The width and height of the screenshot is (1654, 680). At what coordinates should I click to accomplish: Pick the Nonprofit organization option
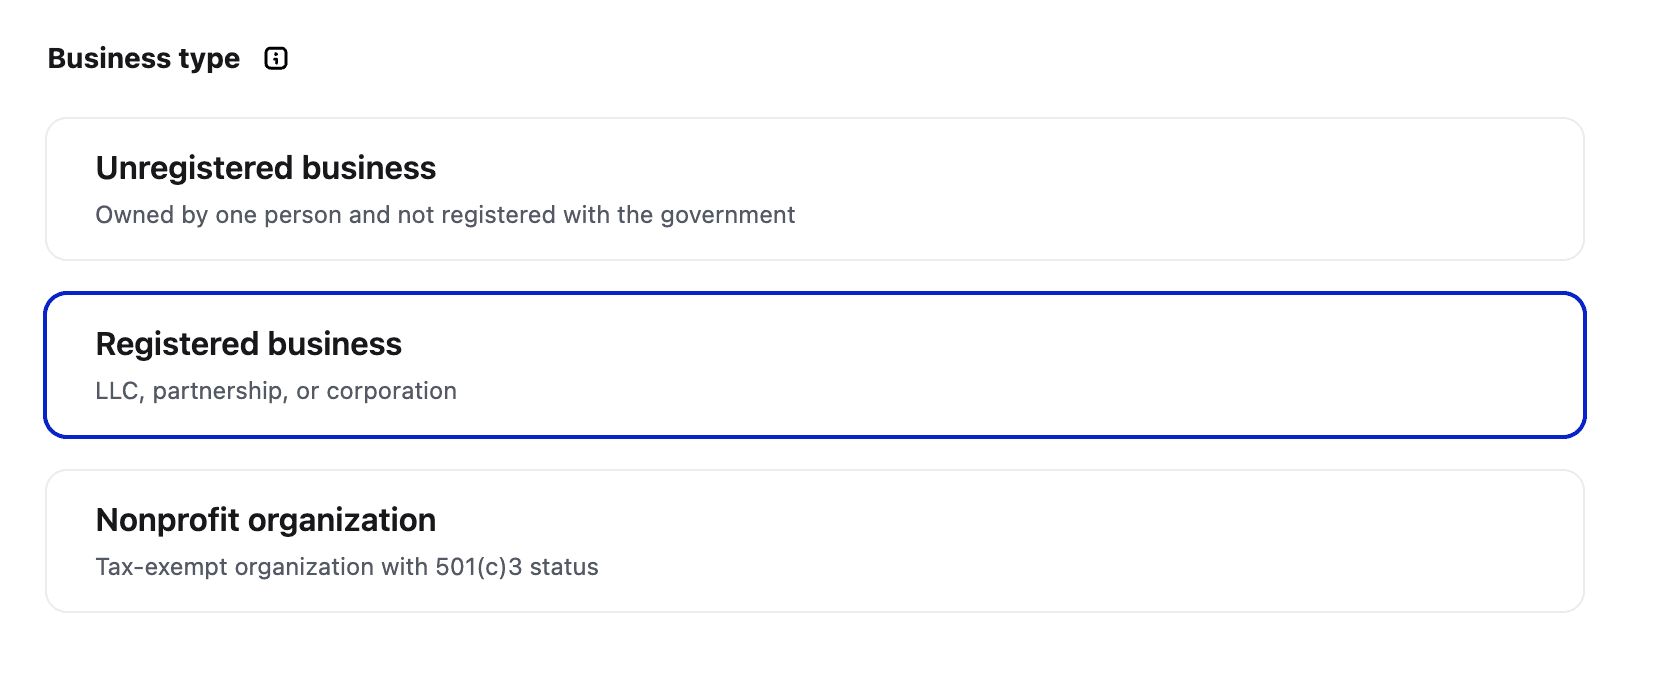815,541
